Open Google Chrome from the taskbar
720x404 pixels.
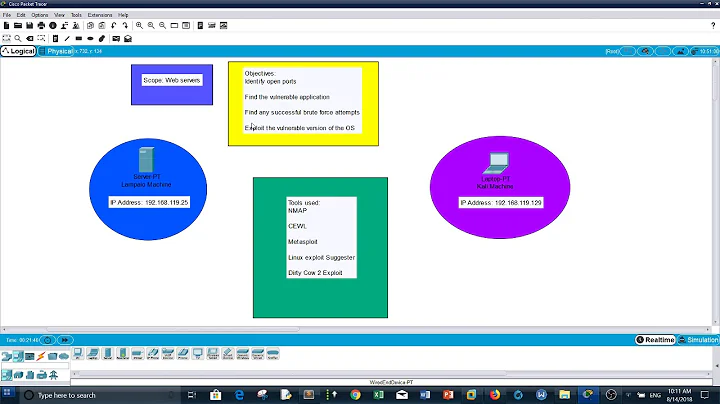point(355,395)
